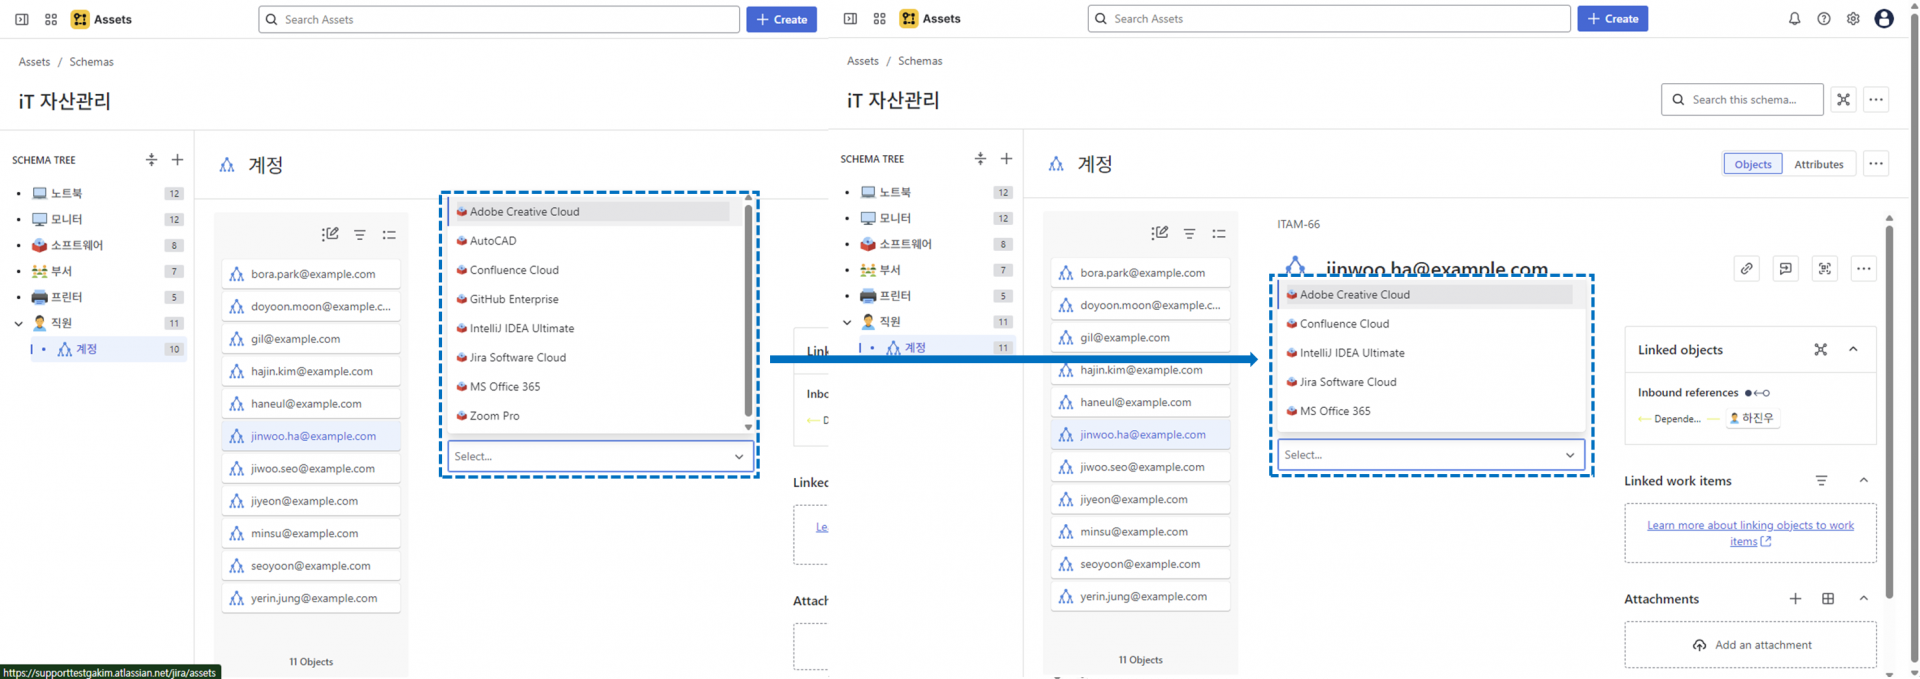Viewport: 1920px width, 679px height.
Task: Click the expand icon beside schema search
Action: click(x=1843, y=99)
